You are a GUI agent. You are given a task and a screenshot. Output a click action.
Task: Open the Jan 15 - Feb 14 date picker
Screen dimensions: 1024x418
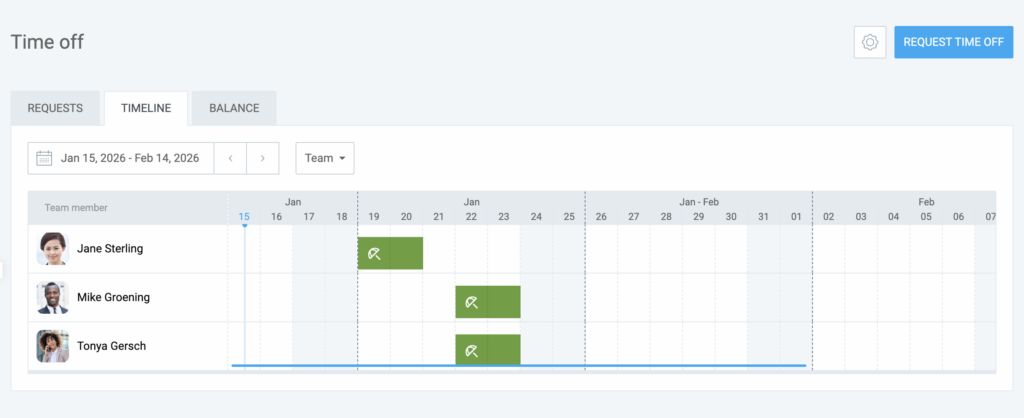[x=129, y=158]
